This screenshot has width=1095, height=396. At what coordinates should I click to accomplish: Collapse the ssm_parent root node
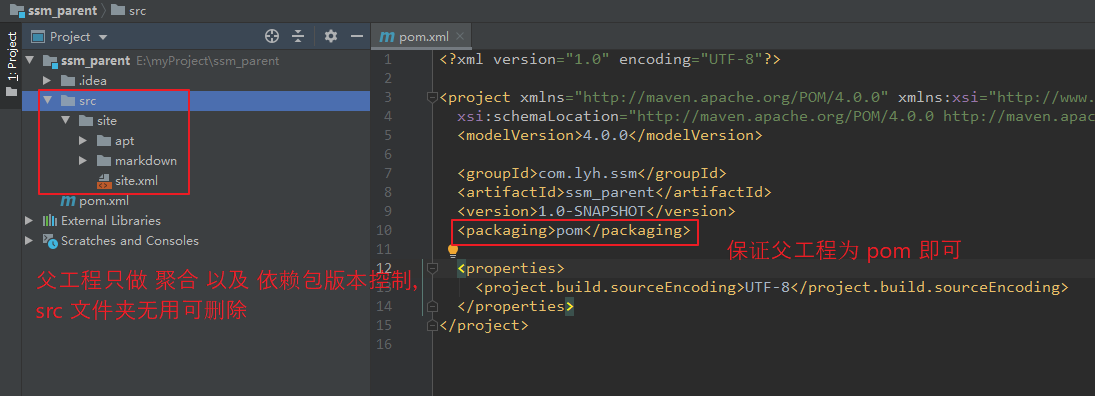(x=29, y=61)
